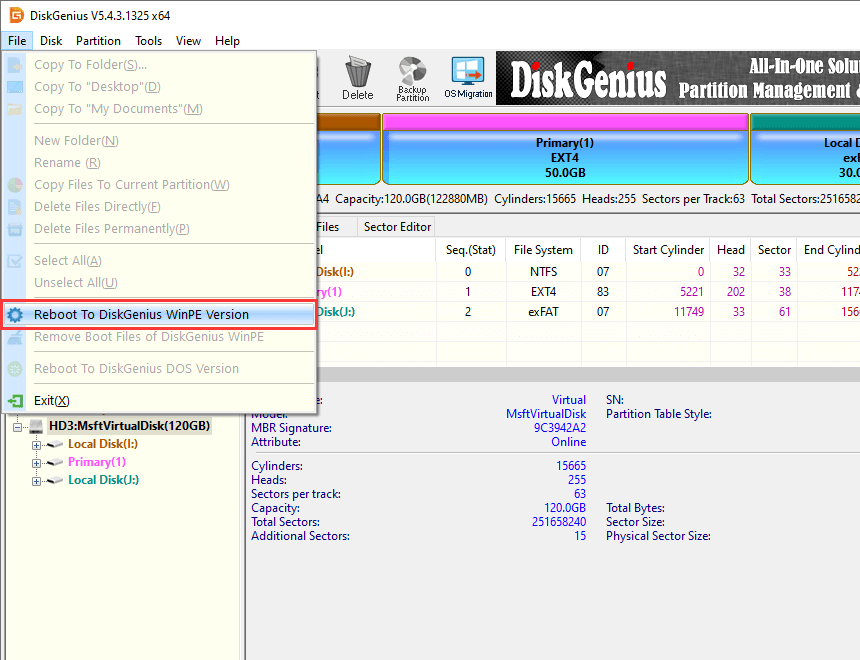Expand the Local Disk(I:) tree node
This screenshot has height=660, width=860.
click(37, 444)
